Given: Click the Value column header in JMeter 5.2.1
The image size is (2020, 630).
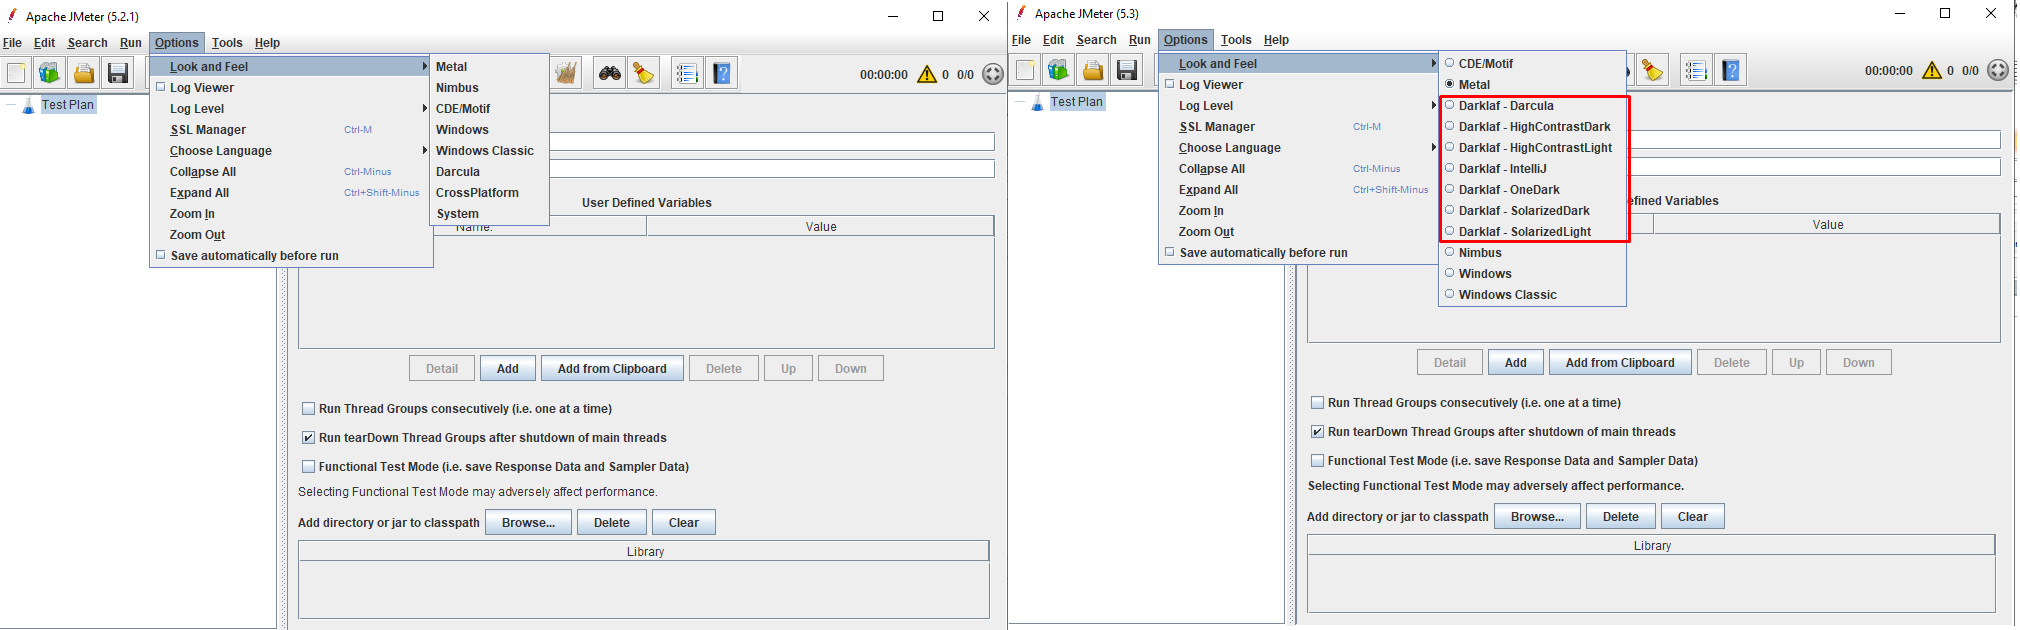Looking at the screenshot, I should (821, 227).
